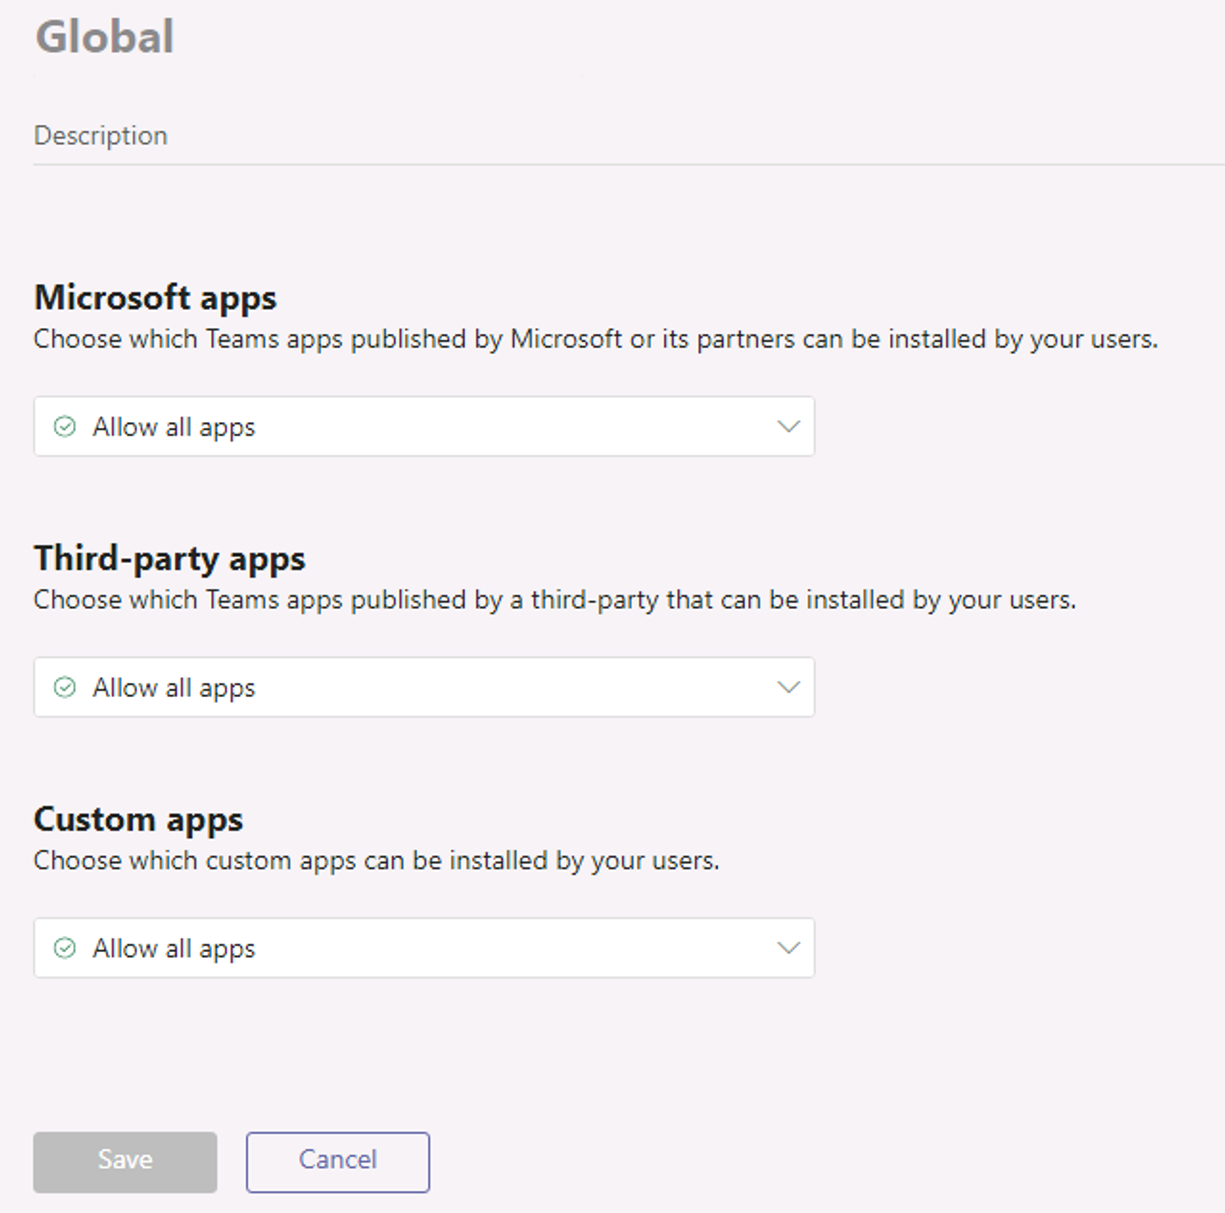Click the checkmark icon in Microsoft apps dropdown

tap(63, 426)
